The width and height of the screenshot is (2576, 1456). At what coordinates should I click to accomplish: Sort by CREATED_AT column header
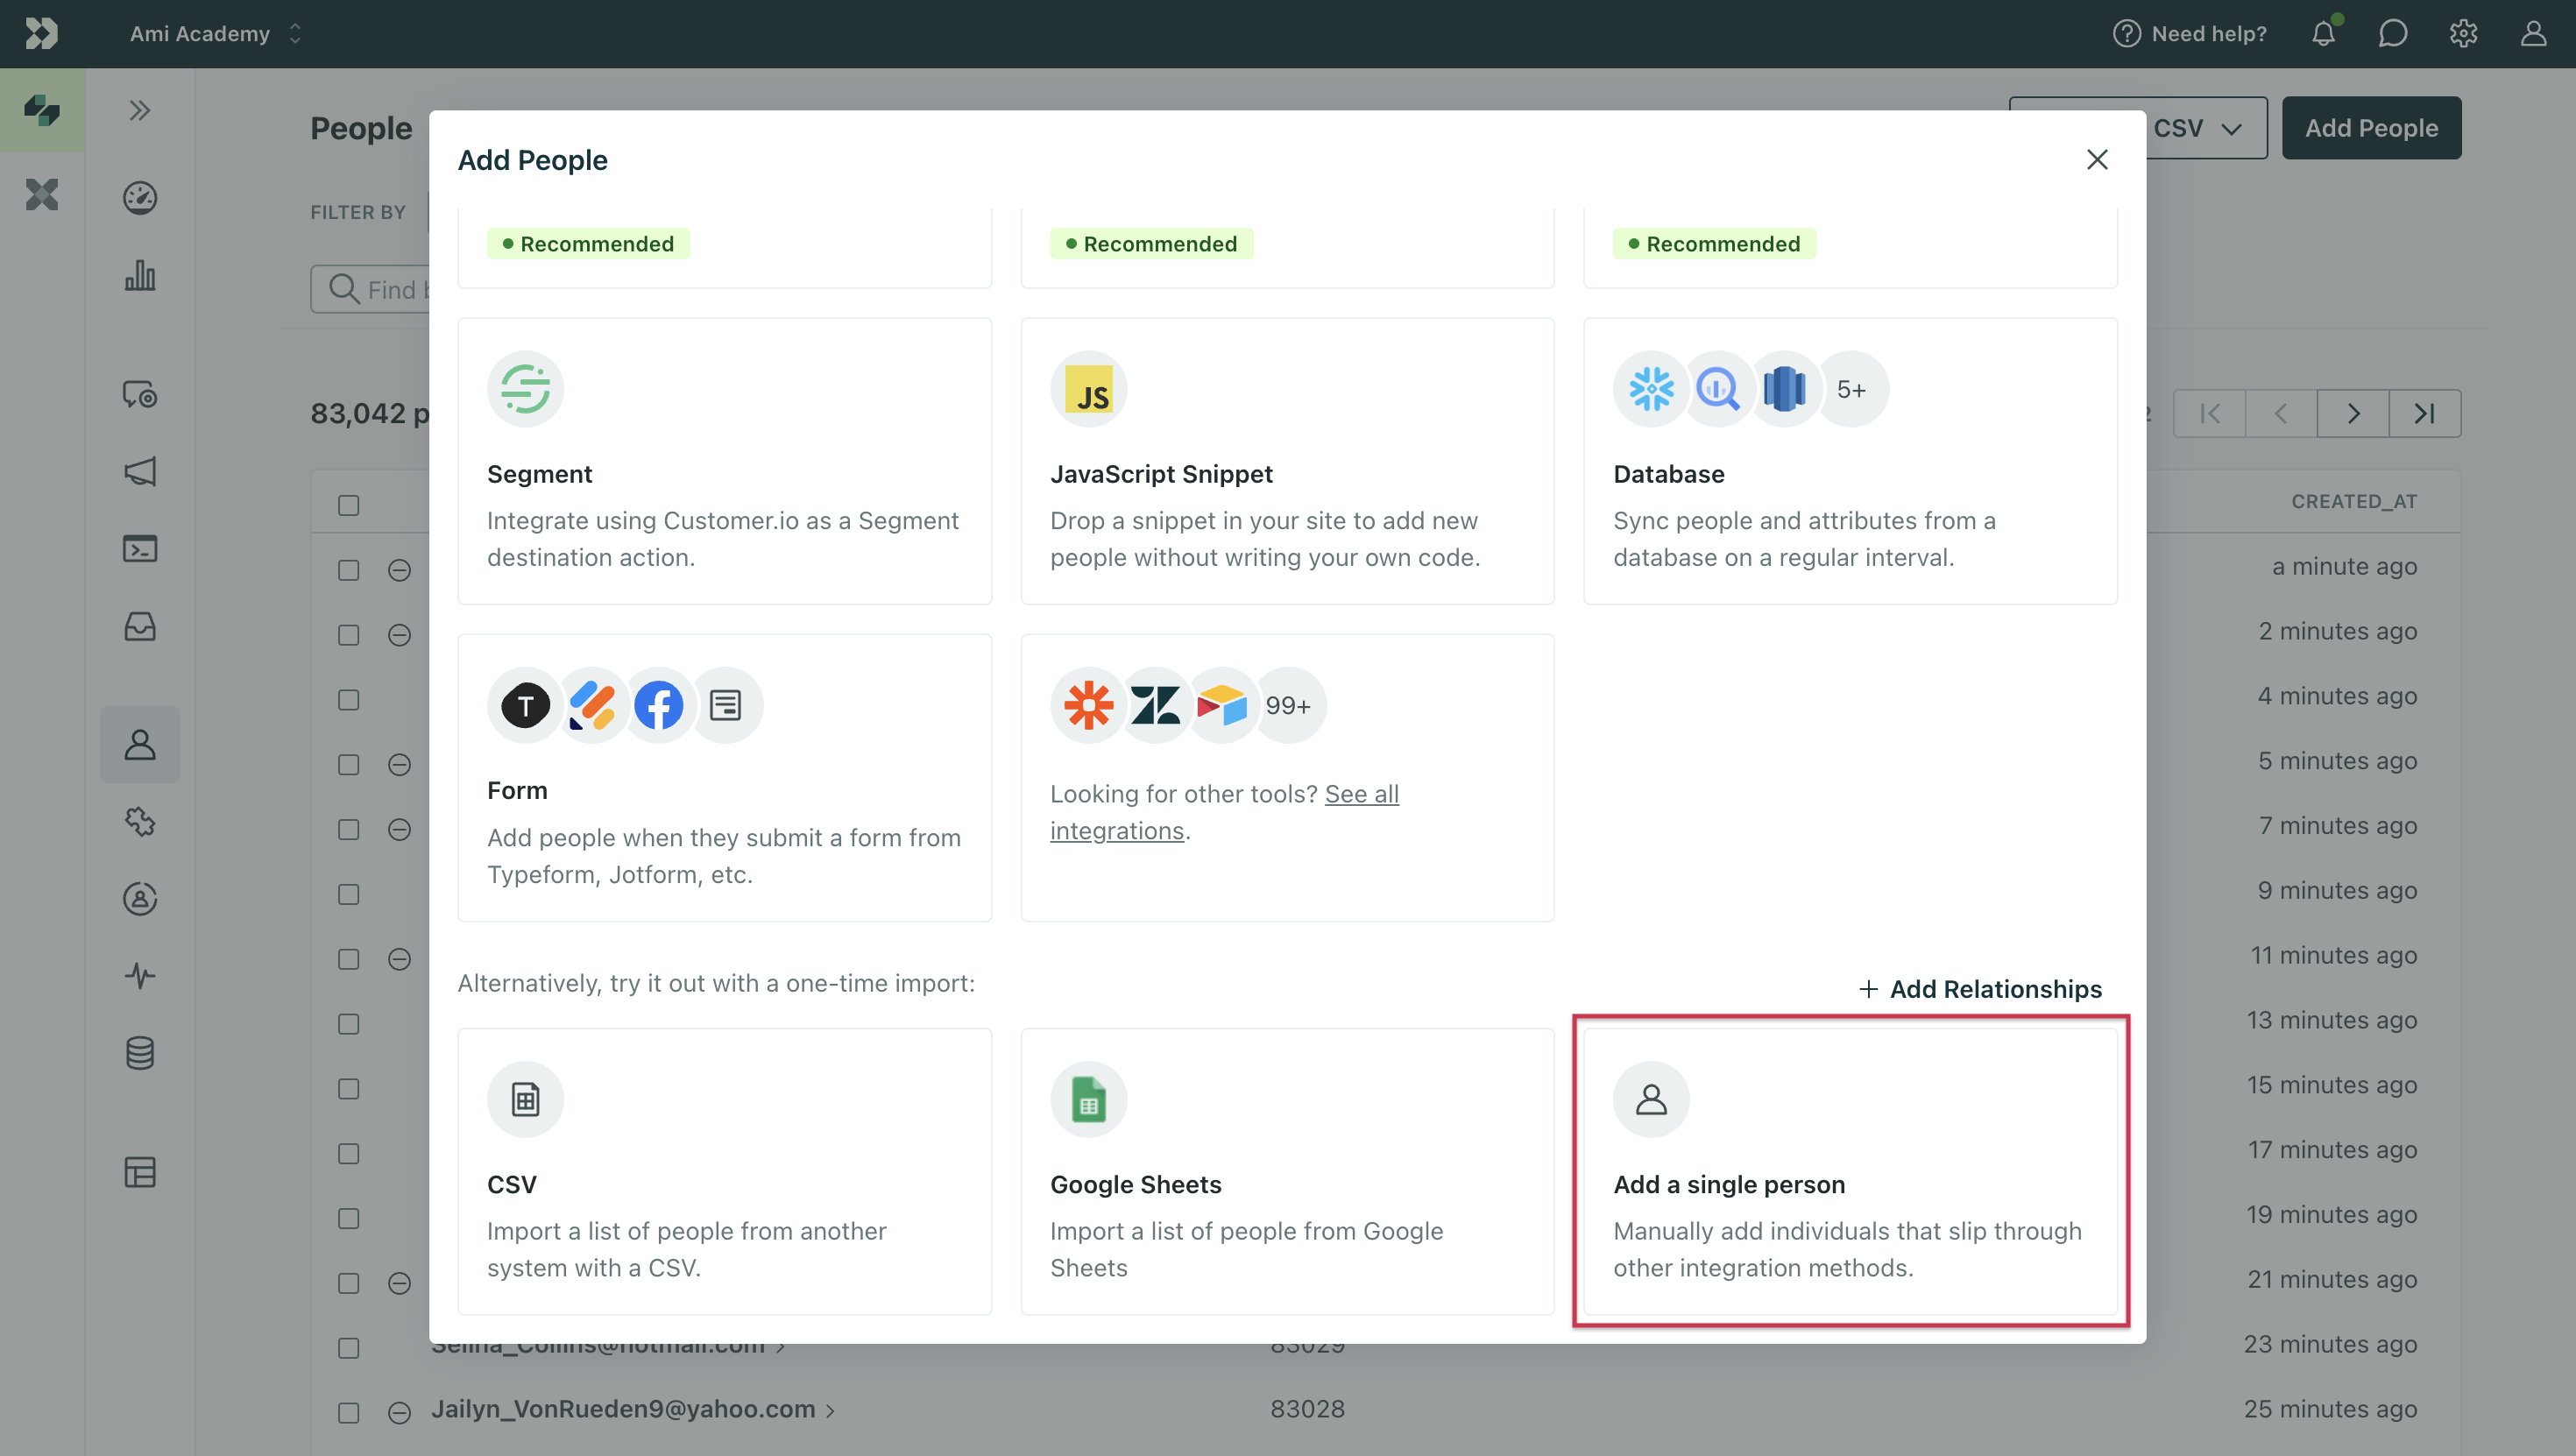point(2354,501)
